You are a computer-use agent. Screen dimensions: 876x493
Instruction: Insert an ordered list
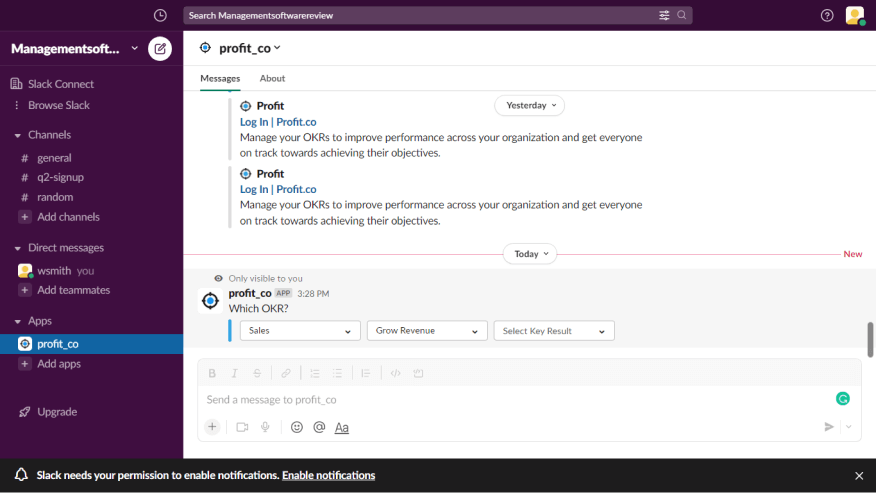click(x=315, y=373)
